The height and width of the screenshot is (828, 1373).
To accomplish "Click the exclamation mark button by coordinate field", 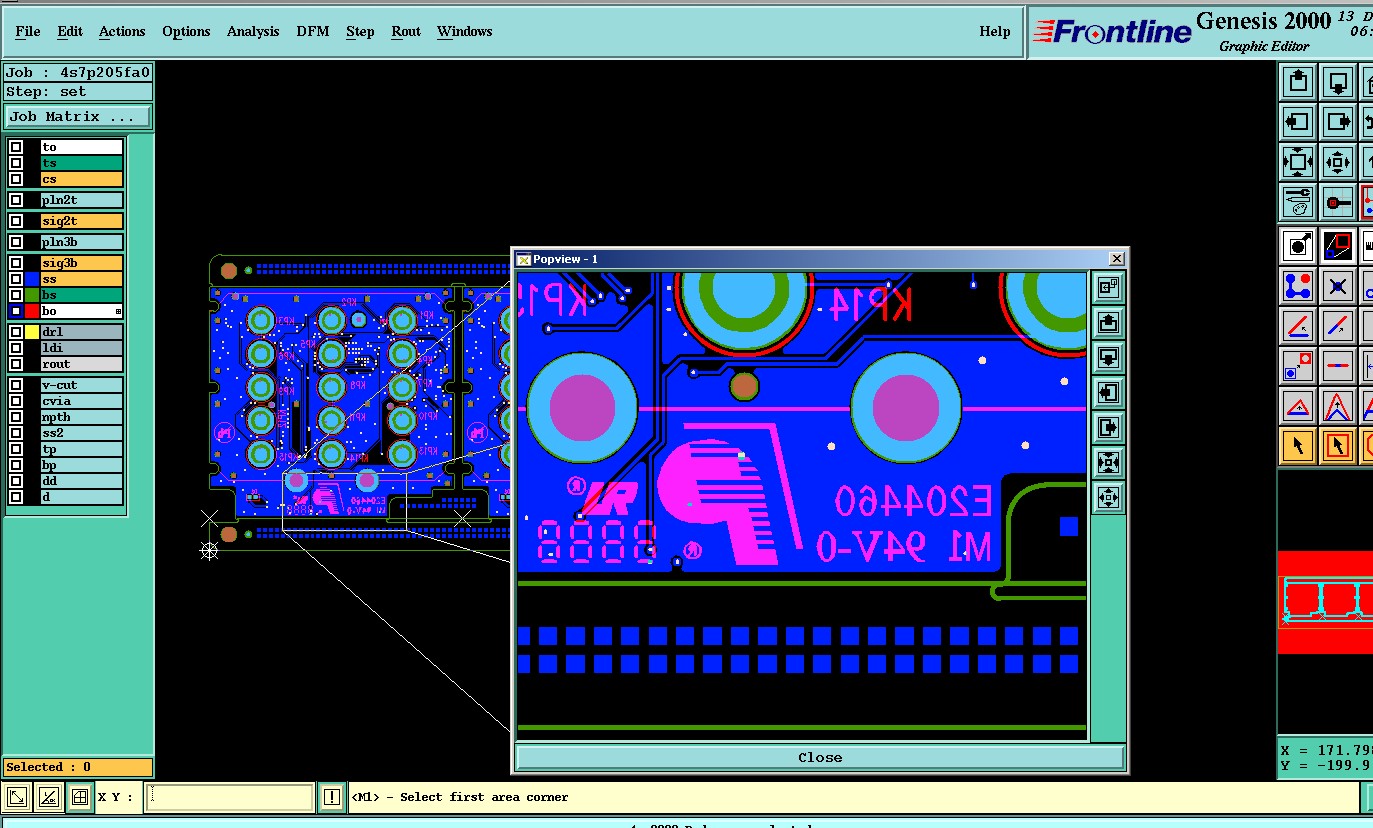I will 332,797.
